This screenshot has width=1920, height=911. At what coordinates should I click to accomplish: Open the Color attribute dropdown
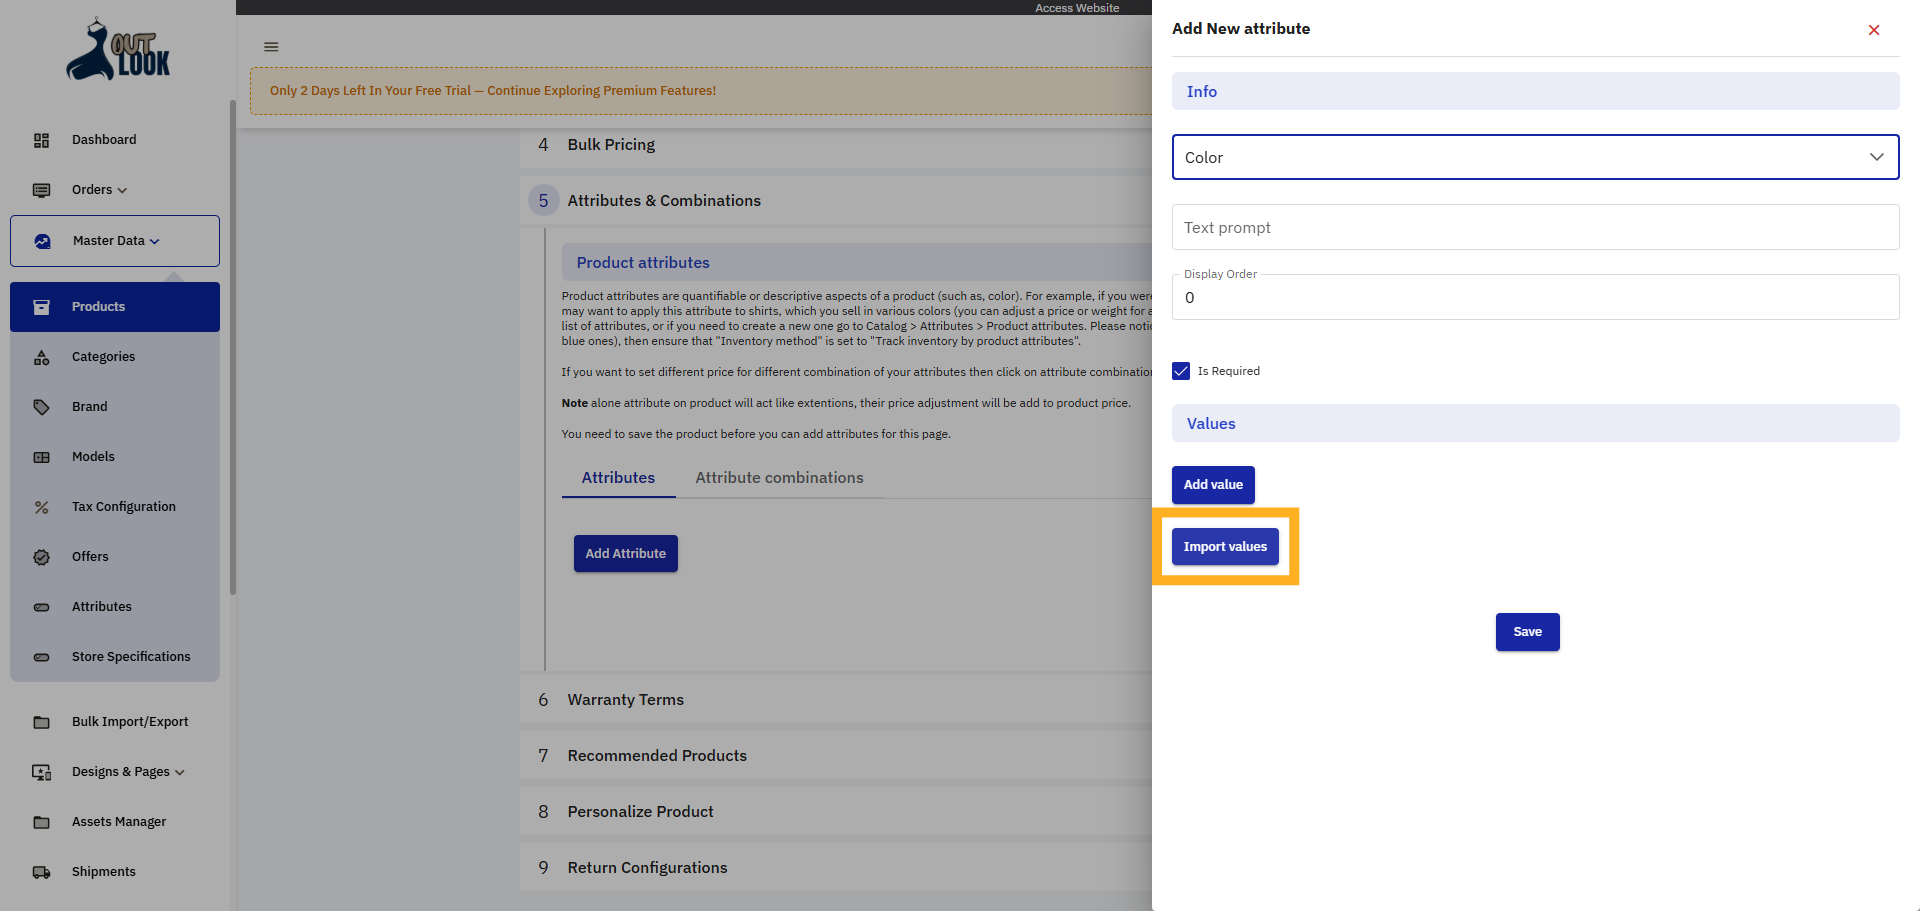[1535, 157]
